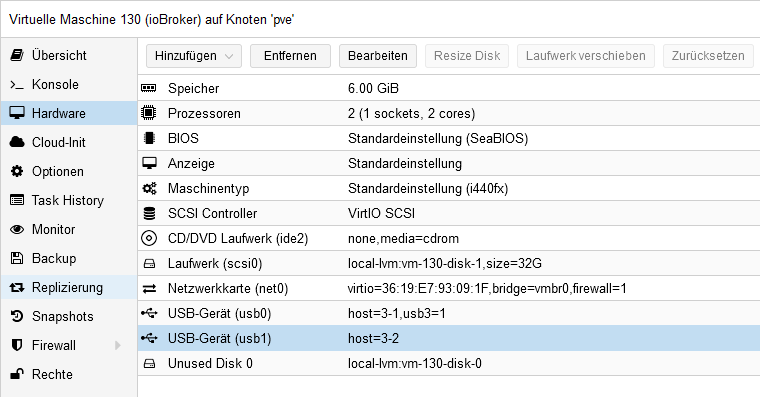Click the hard drive icon beside Laufwerk (scsi0)
This screenshot has width=760, height=397.
[x=149, y=264]
